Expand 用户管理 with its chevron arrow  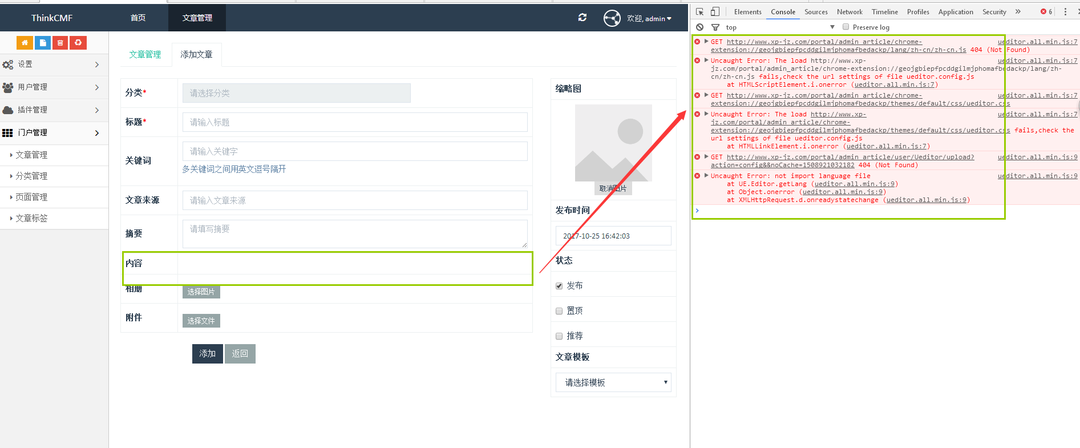[96, 88]
